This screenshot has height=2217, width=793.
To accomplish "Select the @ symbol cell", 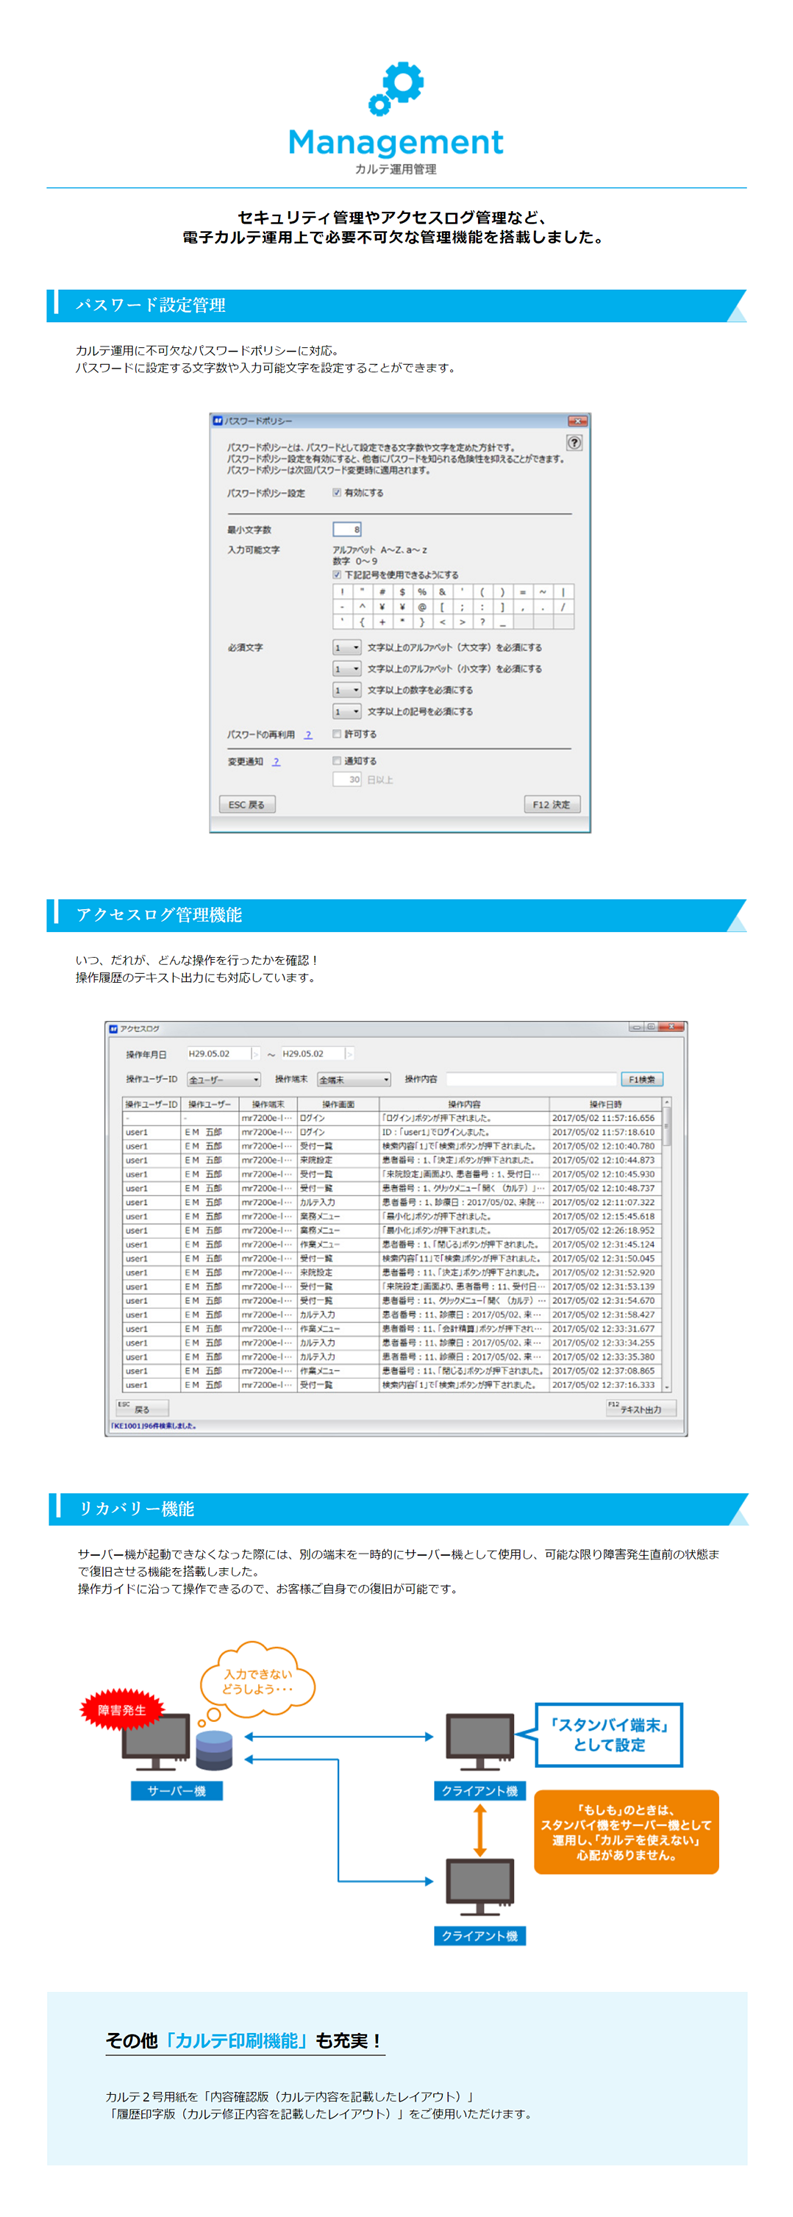I will 422,607.
